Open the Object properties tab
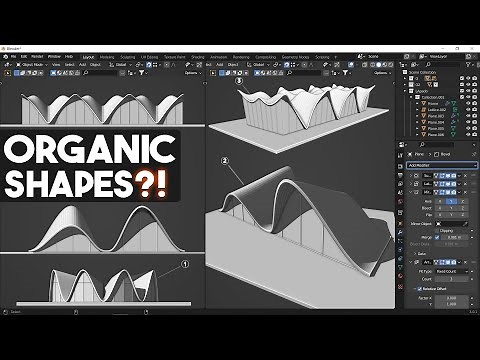Viewport: 480px width, 360px height. [x=400, y=223]
